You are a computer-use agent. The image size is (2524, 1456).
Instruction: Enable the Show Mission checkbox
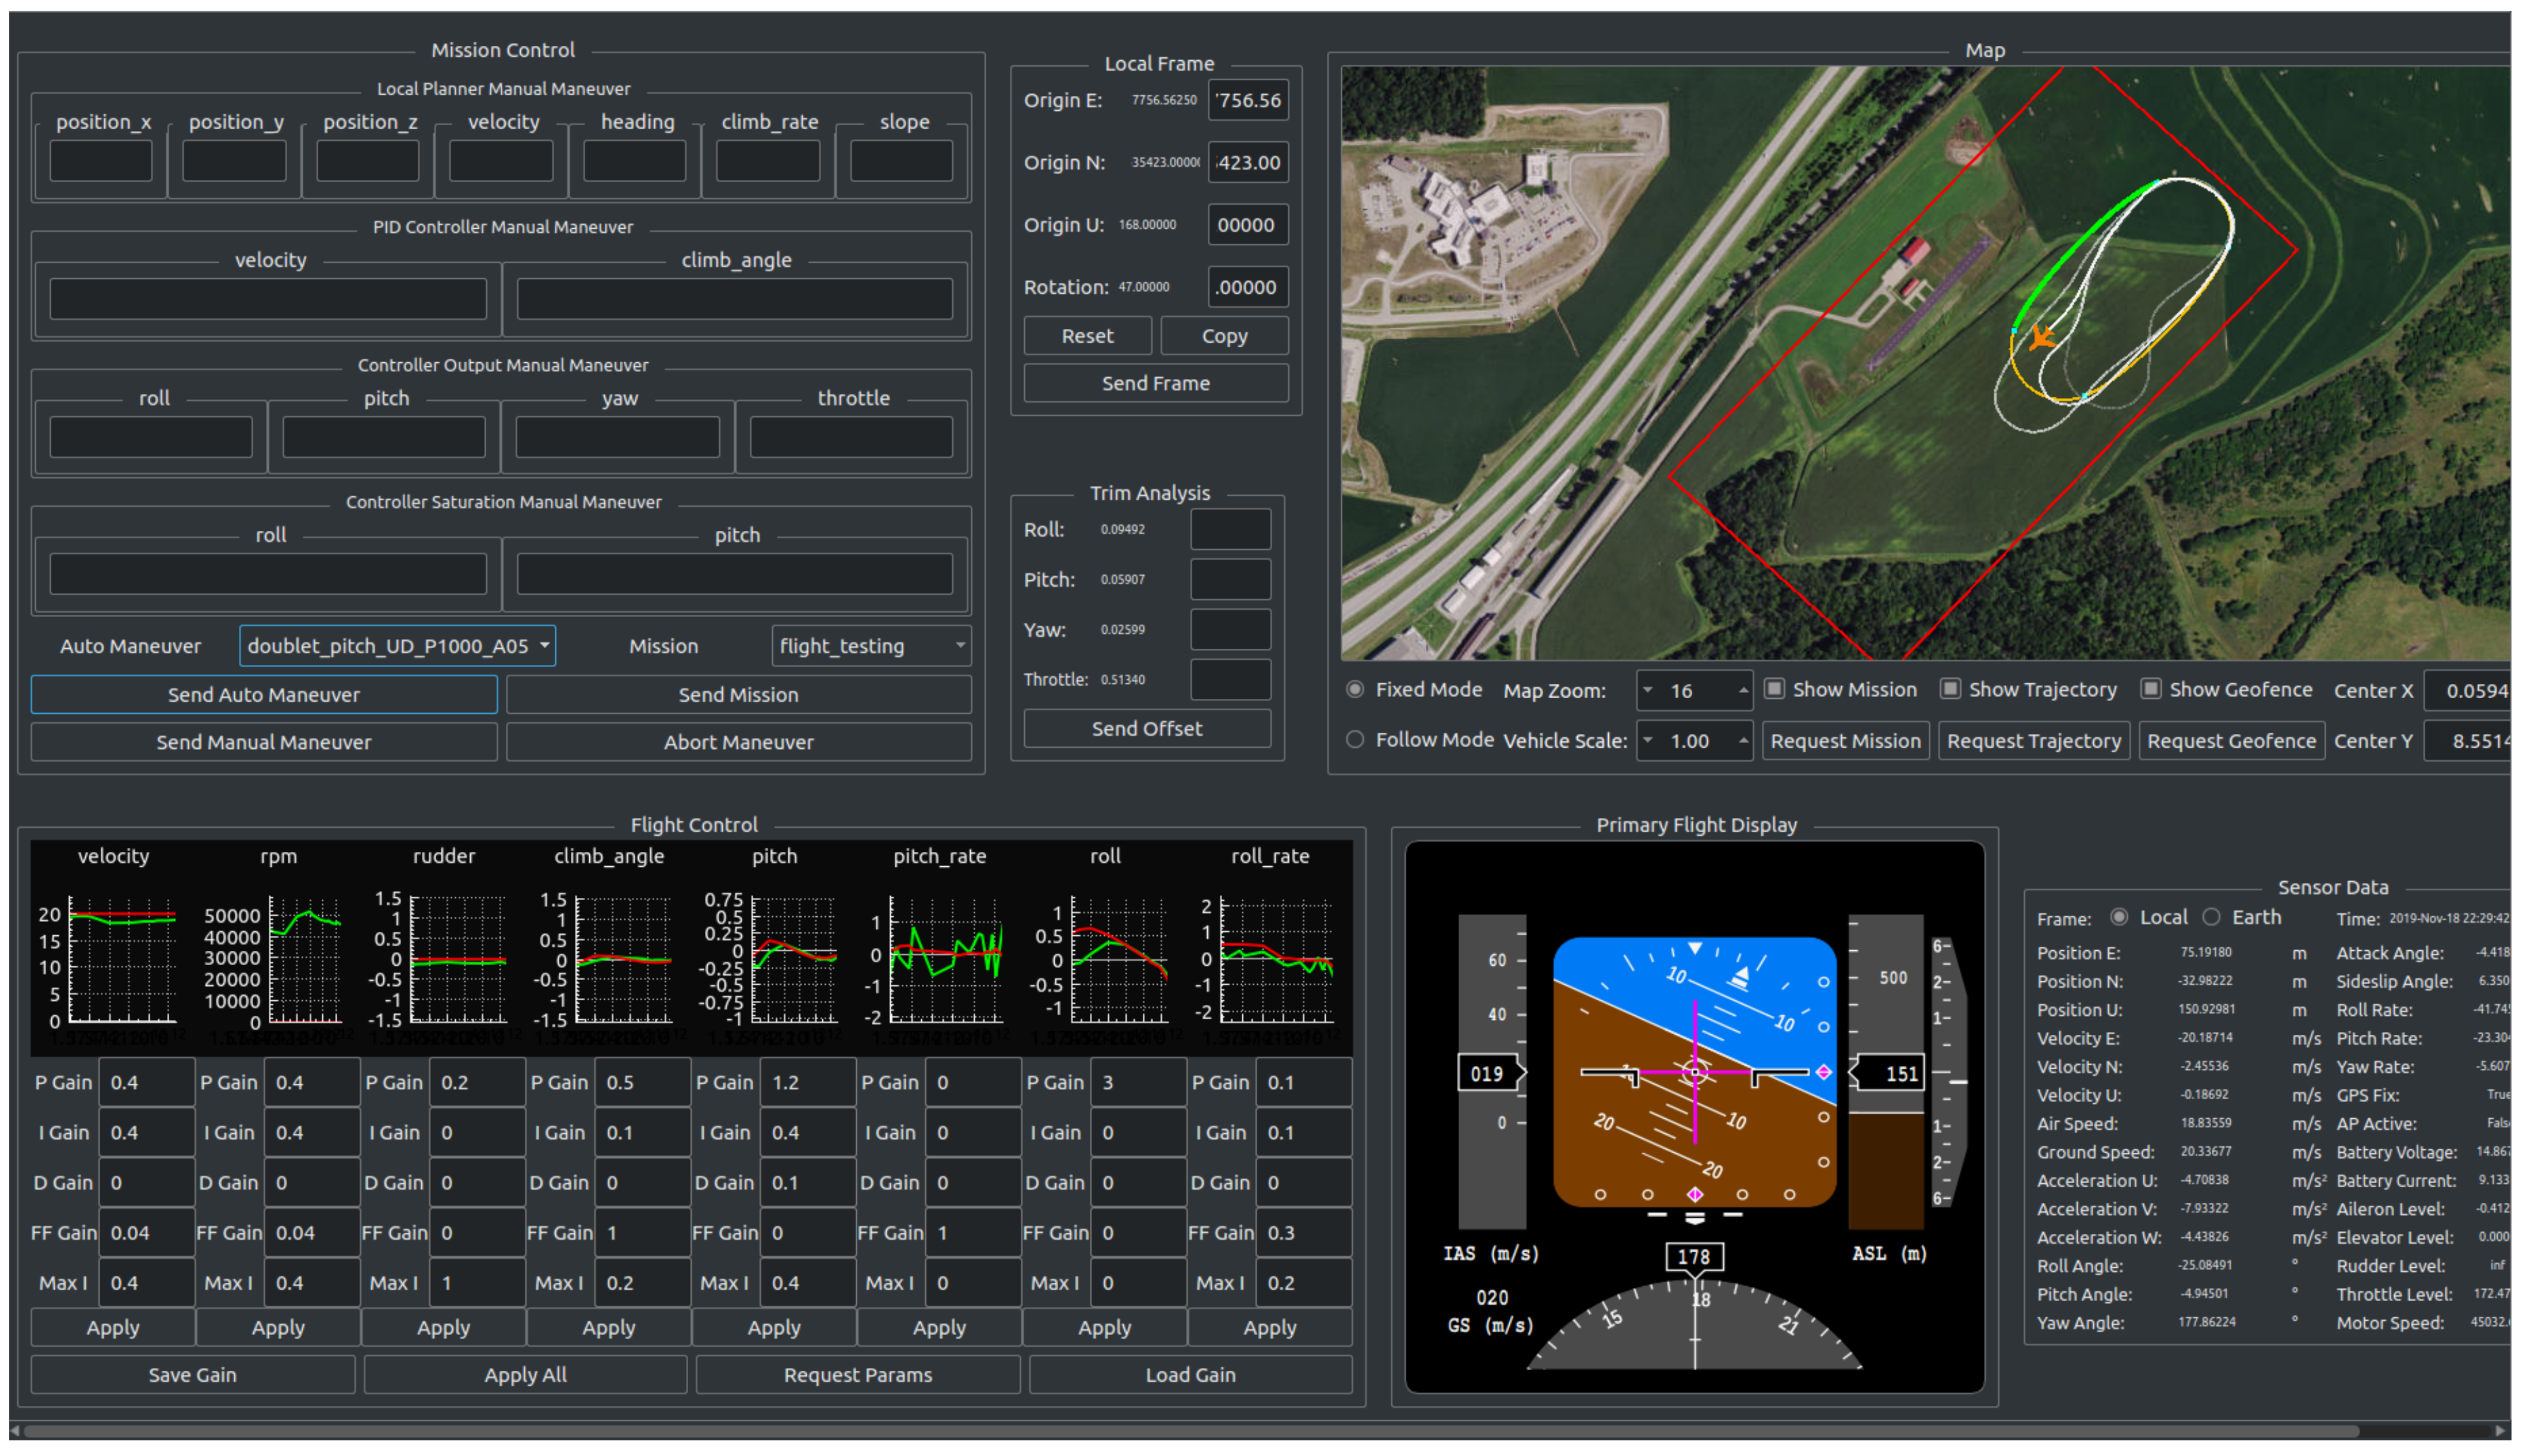point(1774,689)
